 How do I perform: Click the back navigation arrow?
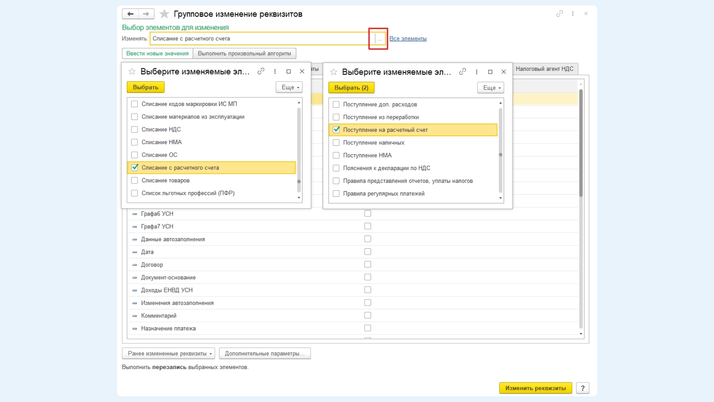130,14
